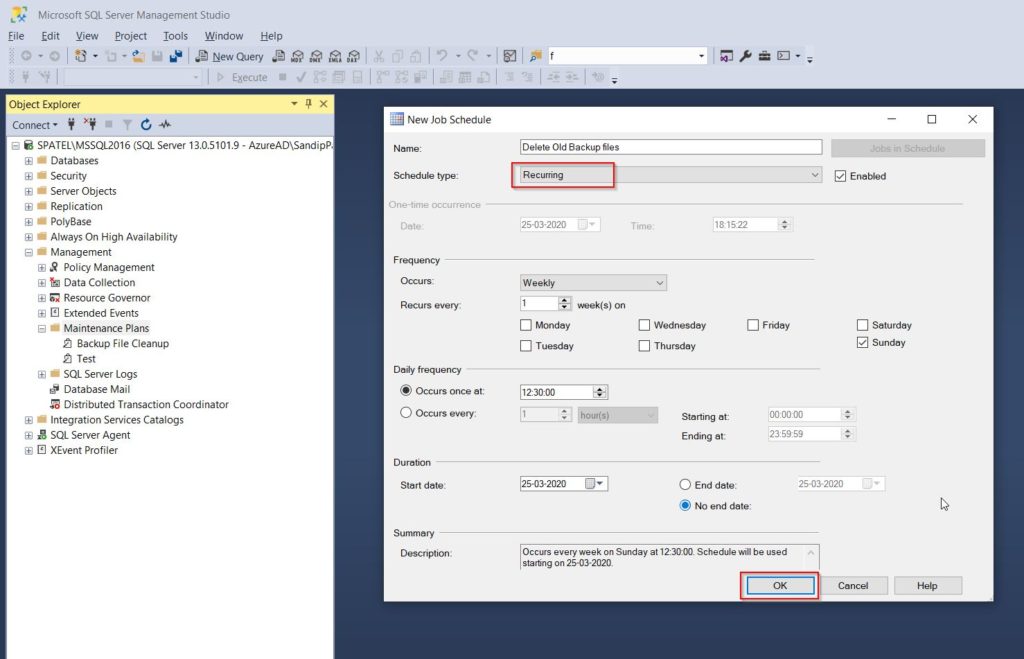Open the Edit menu
The height and width of the screenshot is (659, 1024).
pos(50,36)
